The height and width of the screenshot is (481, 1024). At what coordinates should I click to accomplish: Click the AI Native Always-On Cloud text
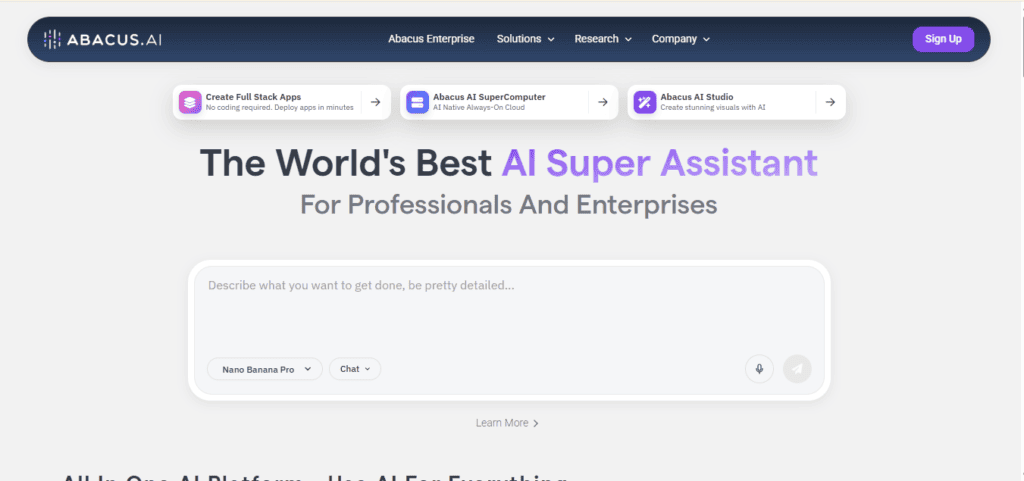pyautogui.click(x=479, y=107)
